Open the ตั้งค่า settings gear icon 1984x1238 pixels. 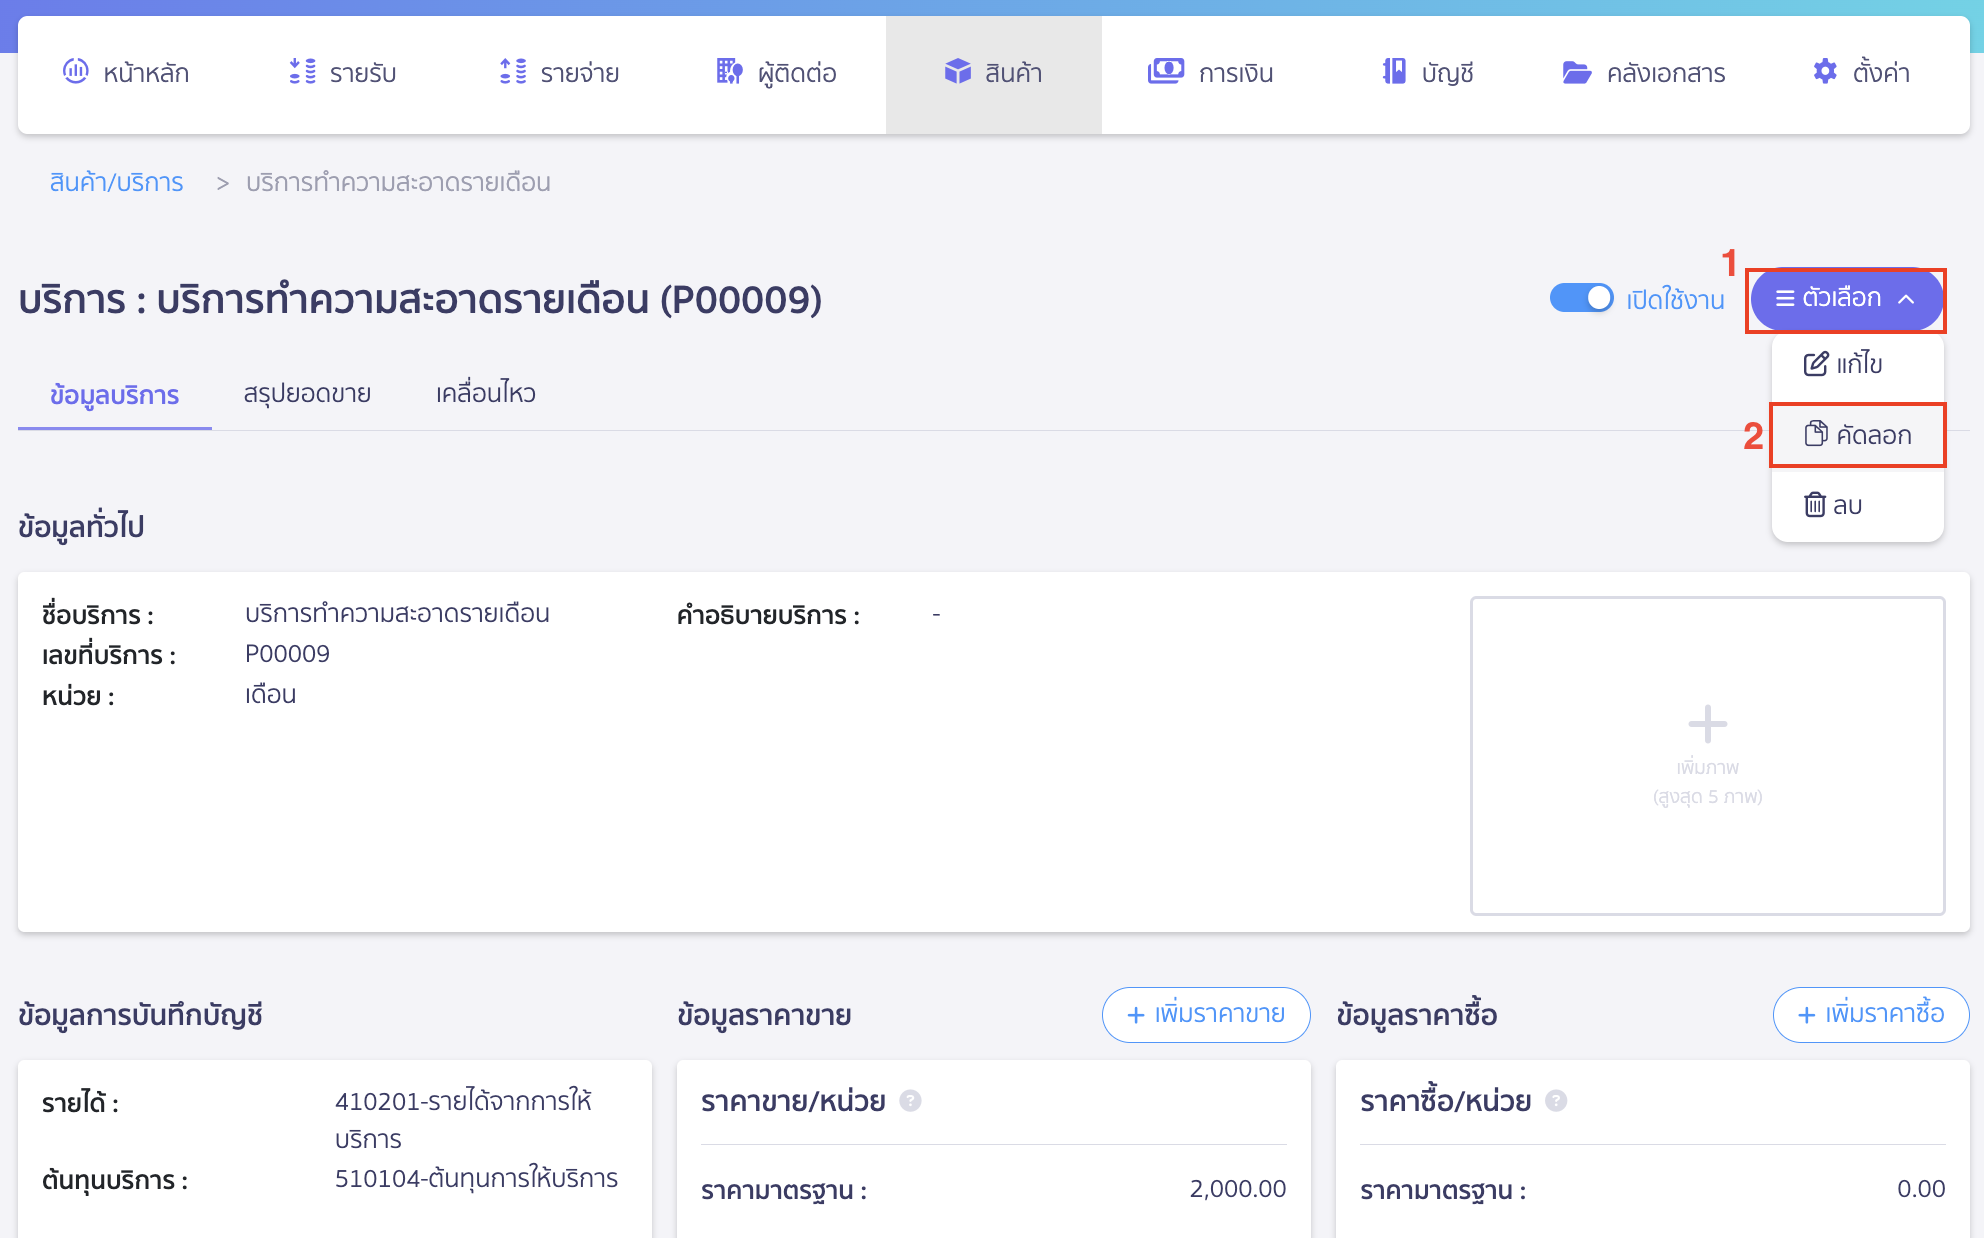tap(1824, 72)
